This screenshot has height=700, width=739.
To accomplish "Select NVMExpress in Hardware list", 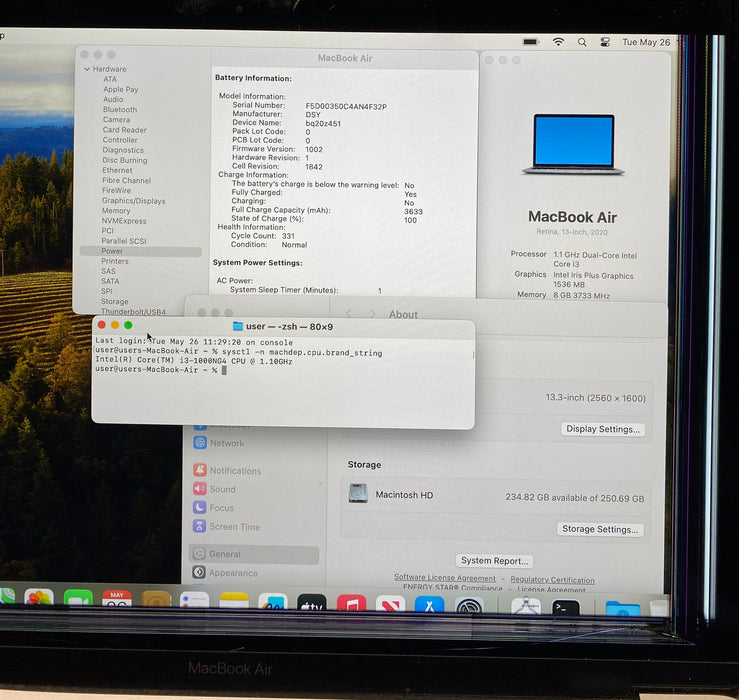I will pos(124,221).
